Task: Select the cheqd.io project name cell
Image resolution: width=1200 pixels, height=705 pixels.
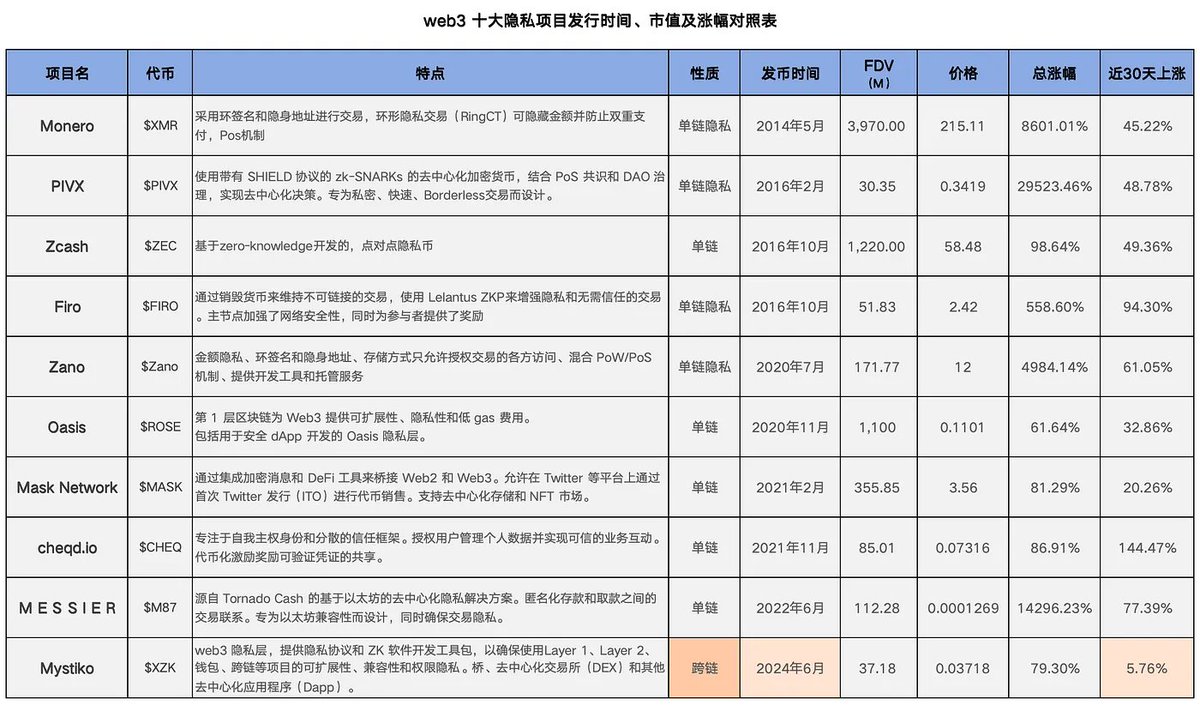Action: (x=67, y=547)
